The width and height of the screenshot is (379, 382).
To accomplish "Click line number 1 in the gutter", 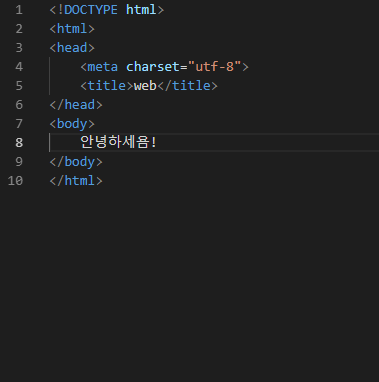I will pos(19,10).
